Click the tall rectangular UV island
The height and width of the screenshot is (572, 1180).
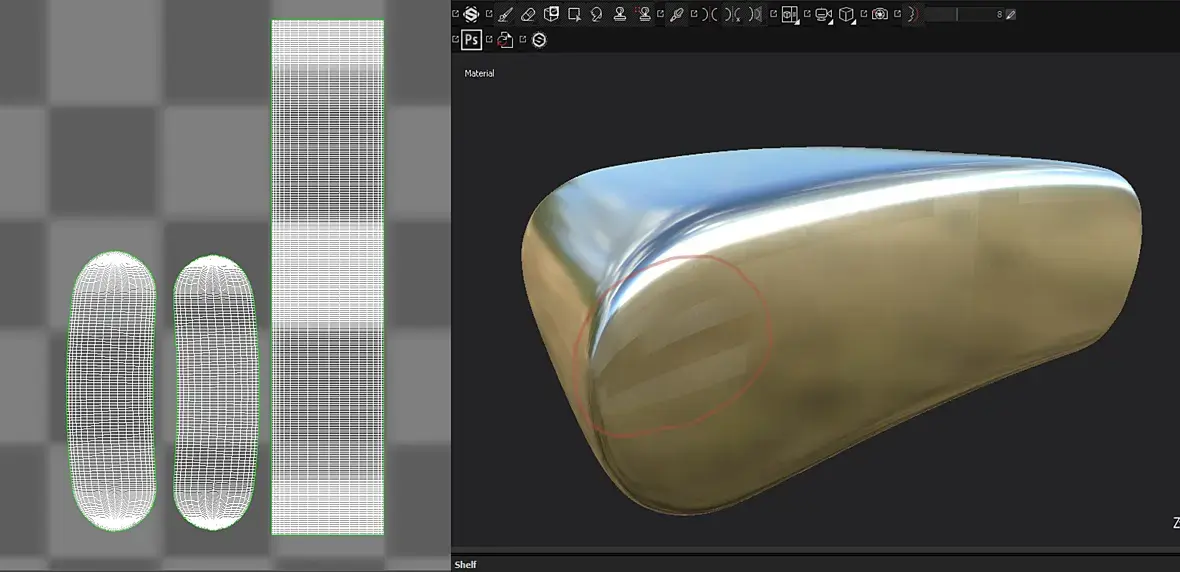click(327, 277)
